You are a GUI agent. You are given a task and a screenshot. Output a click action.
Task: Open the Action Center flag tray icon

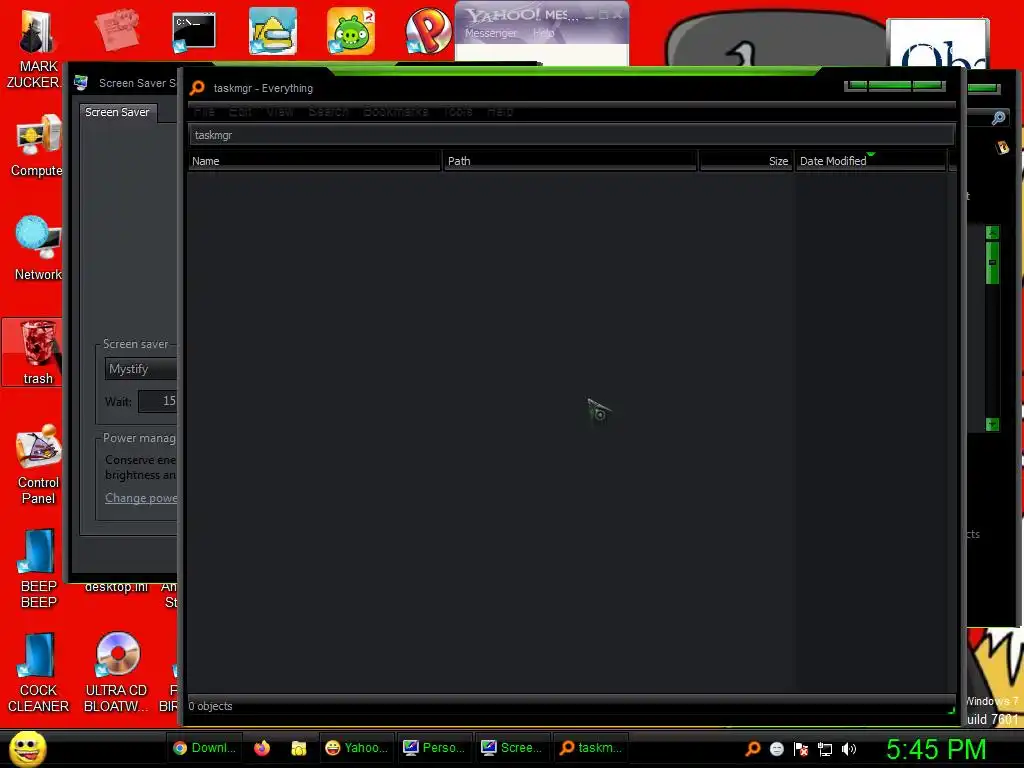[x=801, y=749]
